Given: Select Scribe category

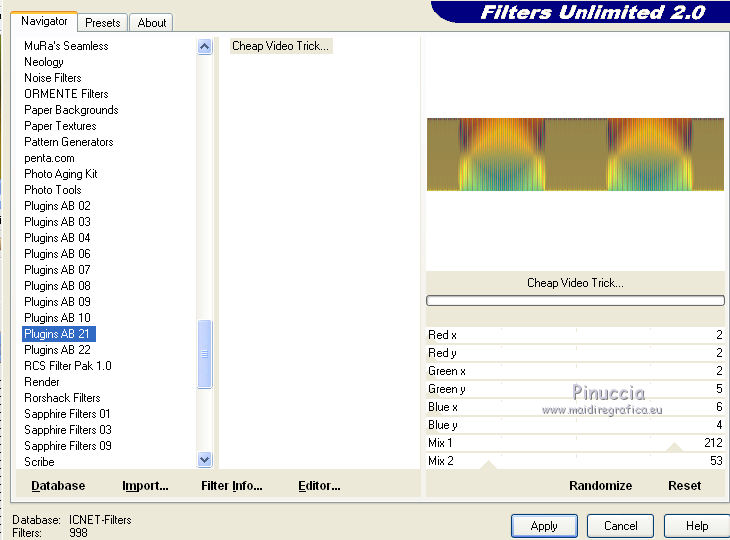Looking at the screenshot, I should pyautogui.click(x=39, y=462).
